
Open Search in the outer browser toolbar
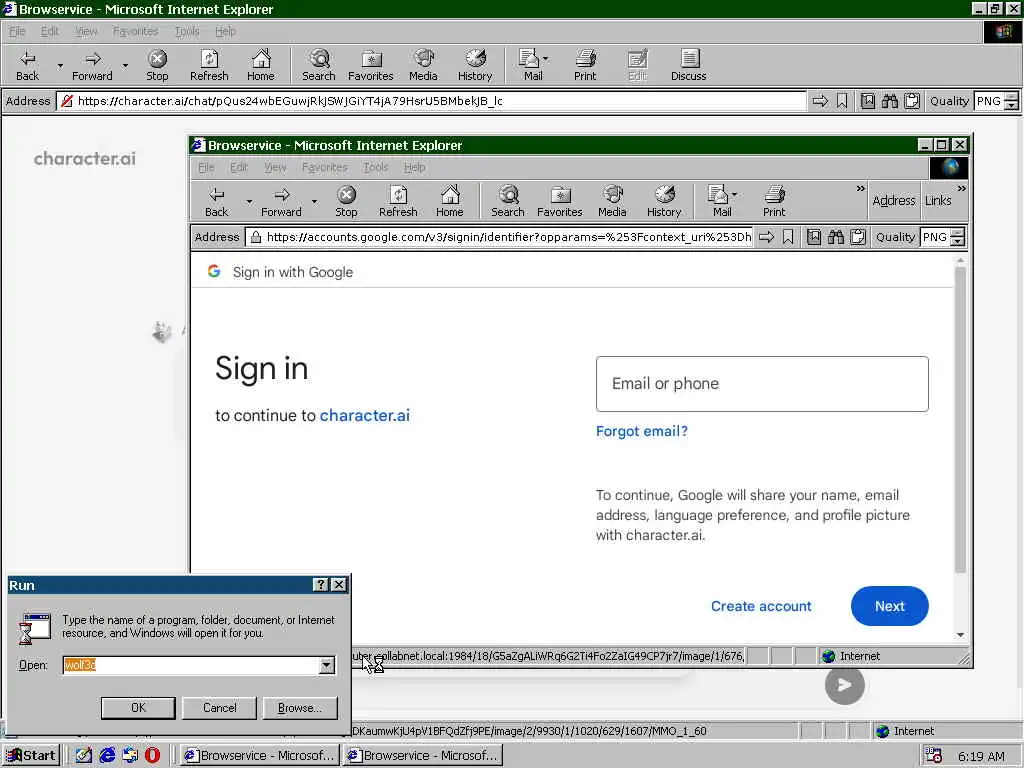319,65
